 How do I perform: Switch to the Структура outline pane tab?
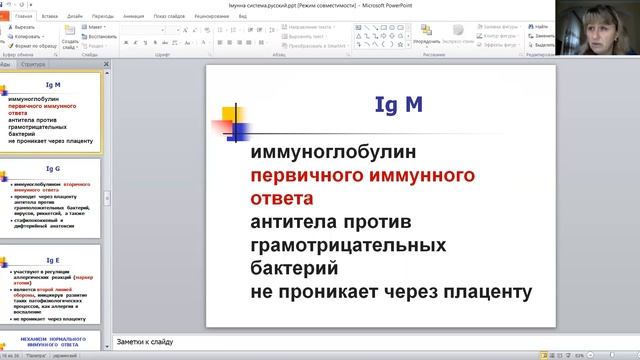coord(33,64)
